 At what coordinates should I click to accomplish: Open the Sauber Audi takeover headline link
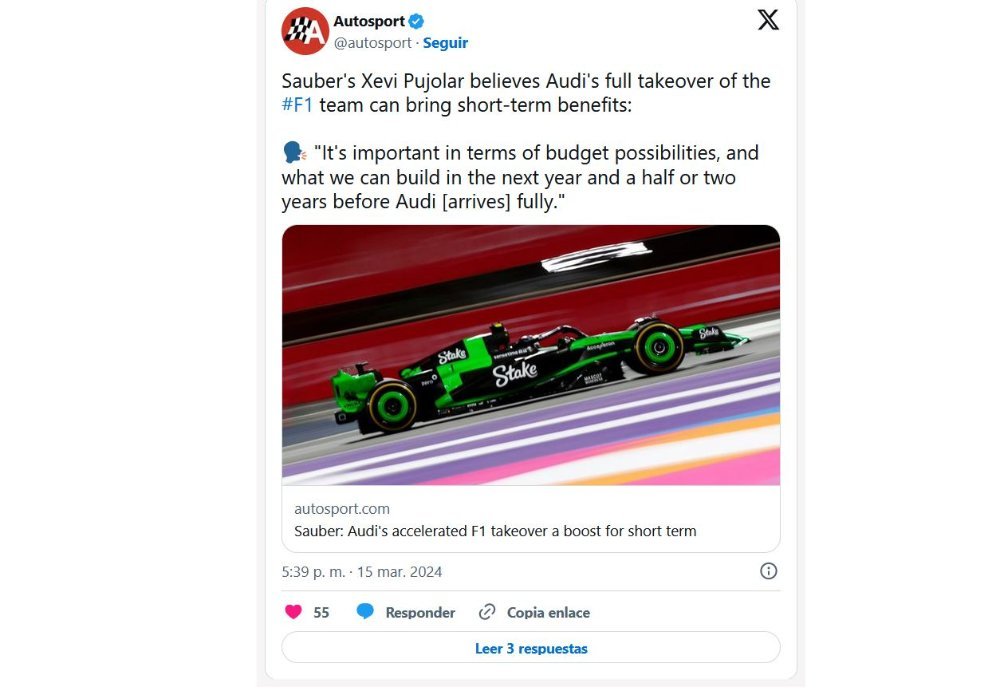coord(495,531)
